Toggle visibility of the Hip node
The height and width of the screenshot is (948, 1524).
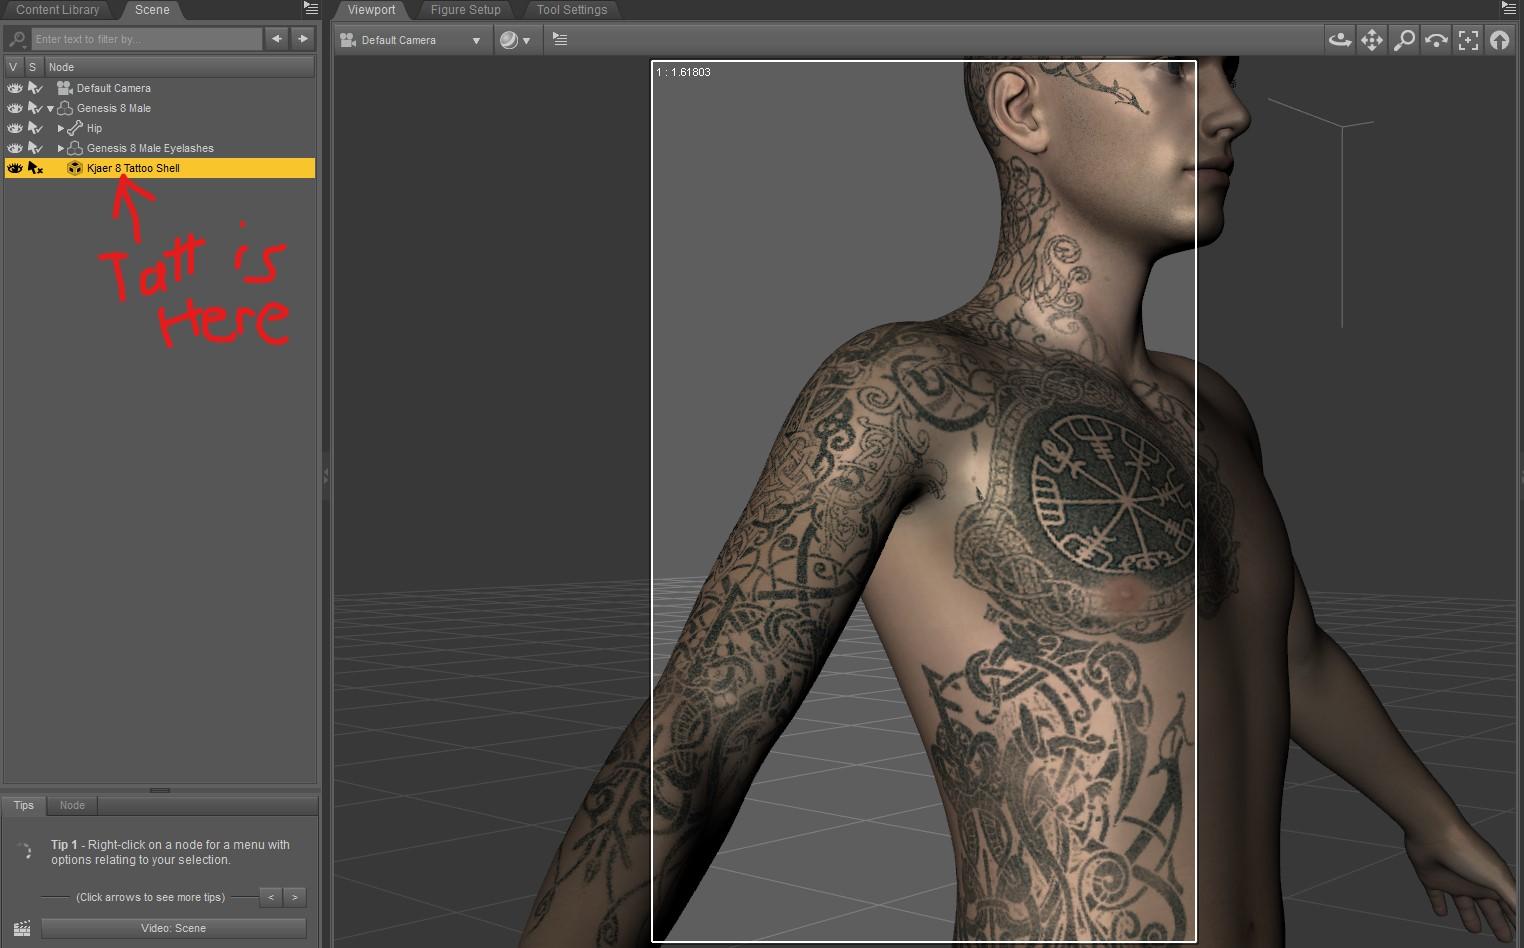tap(14, 128)
